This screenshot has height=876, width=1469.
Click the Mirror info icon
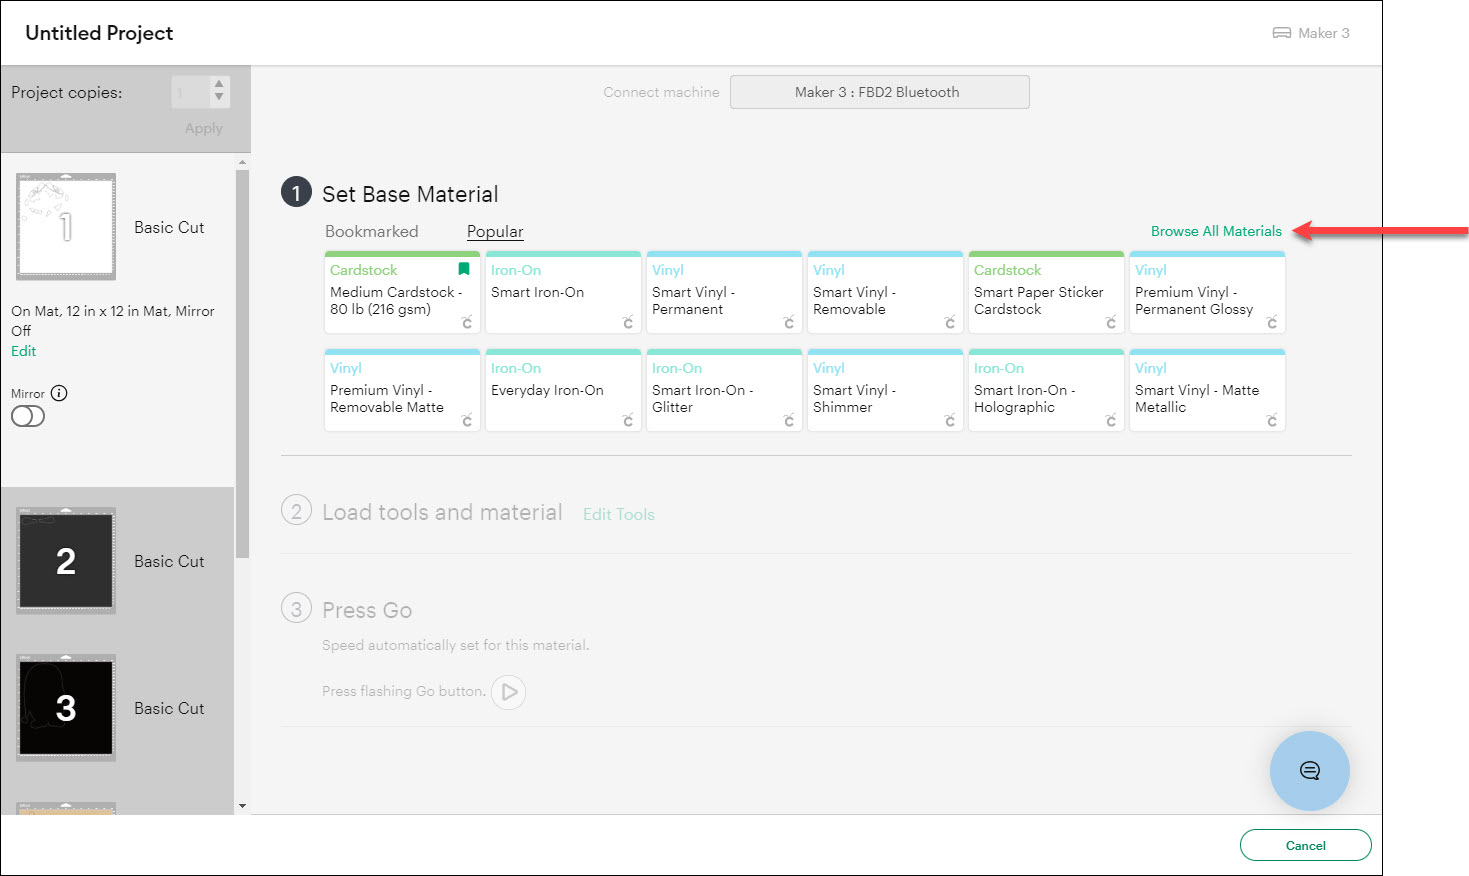(x=59, y=393)
